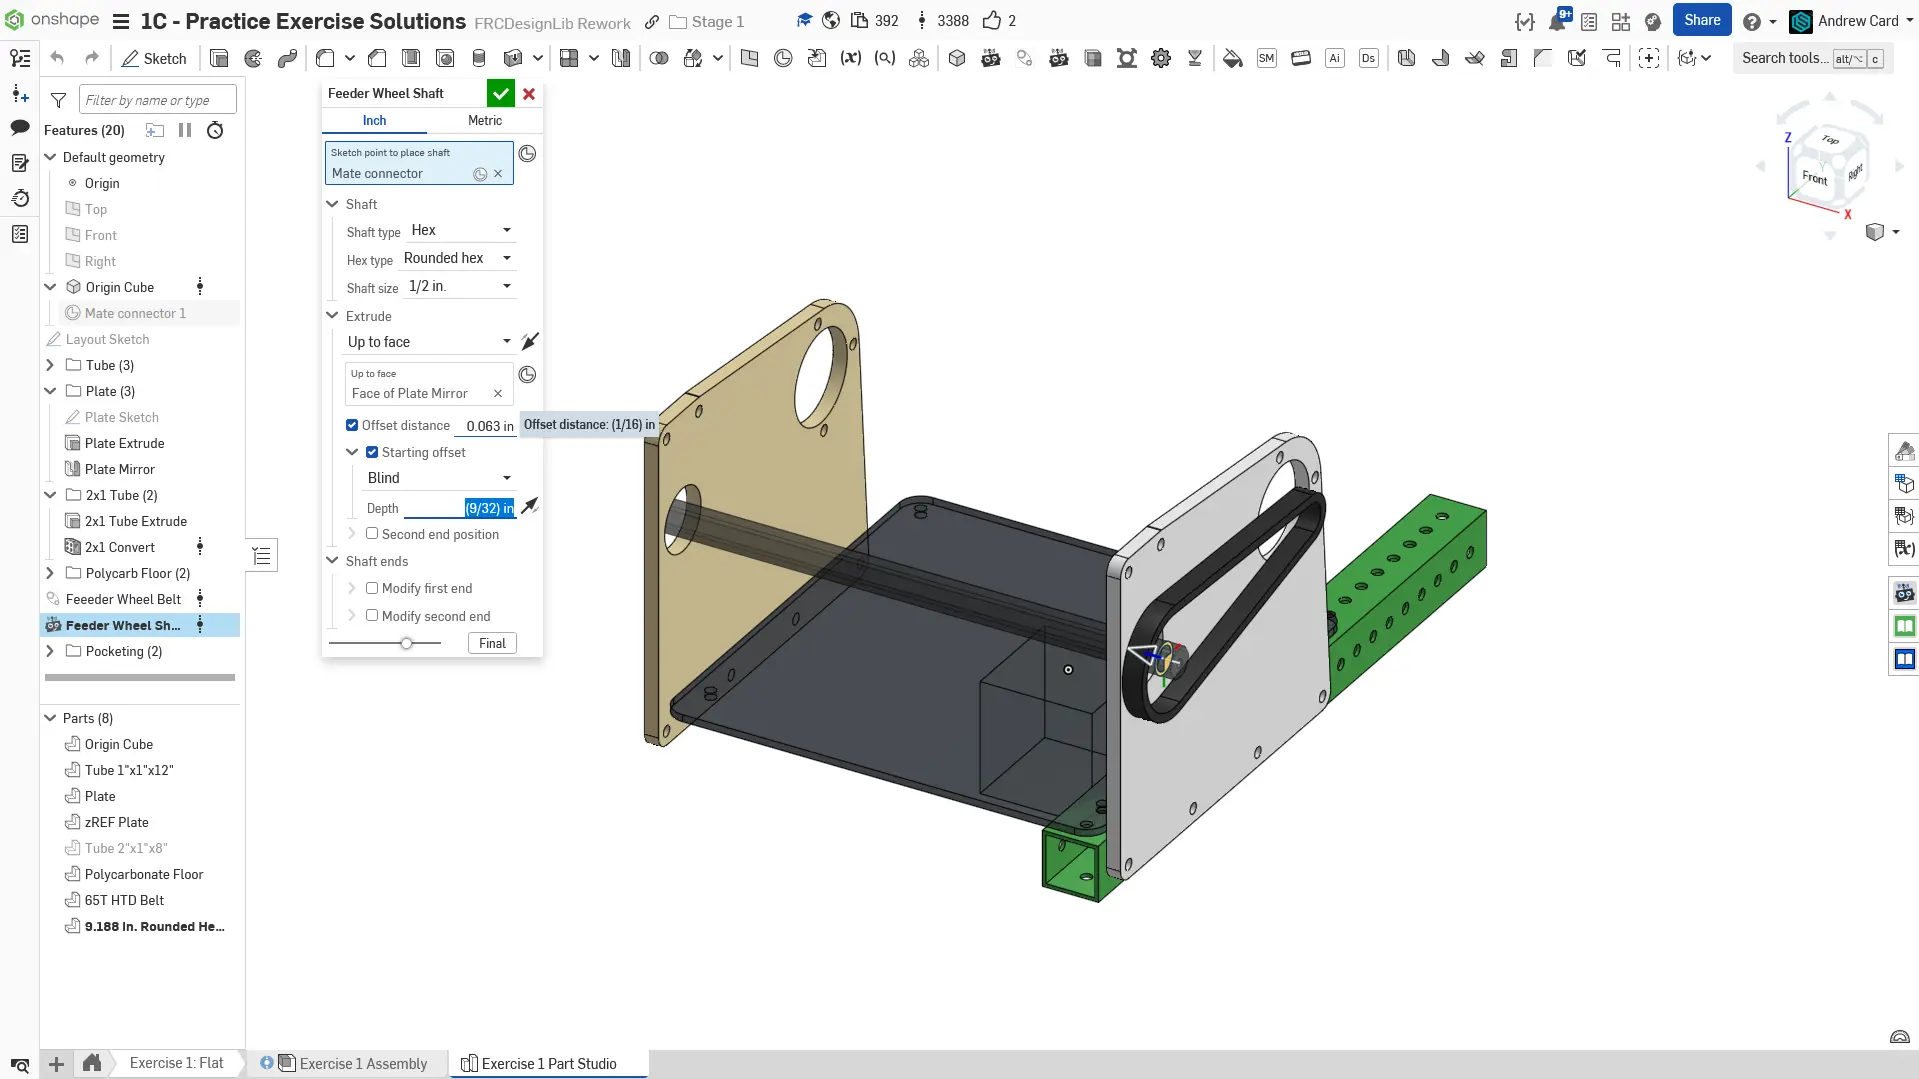Open notifications bell icon
This screenshot has width=1919, height=1079.
point(1557,21)
